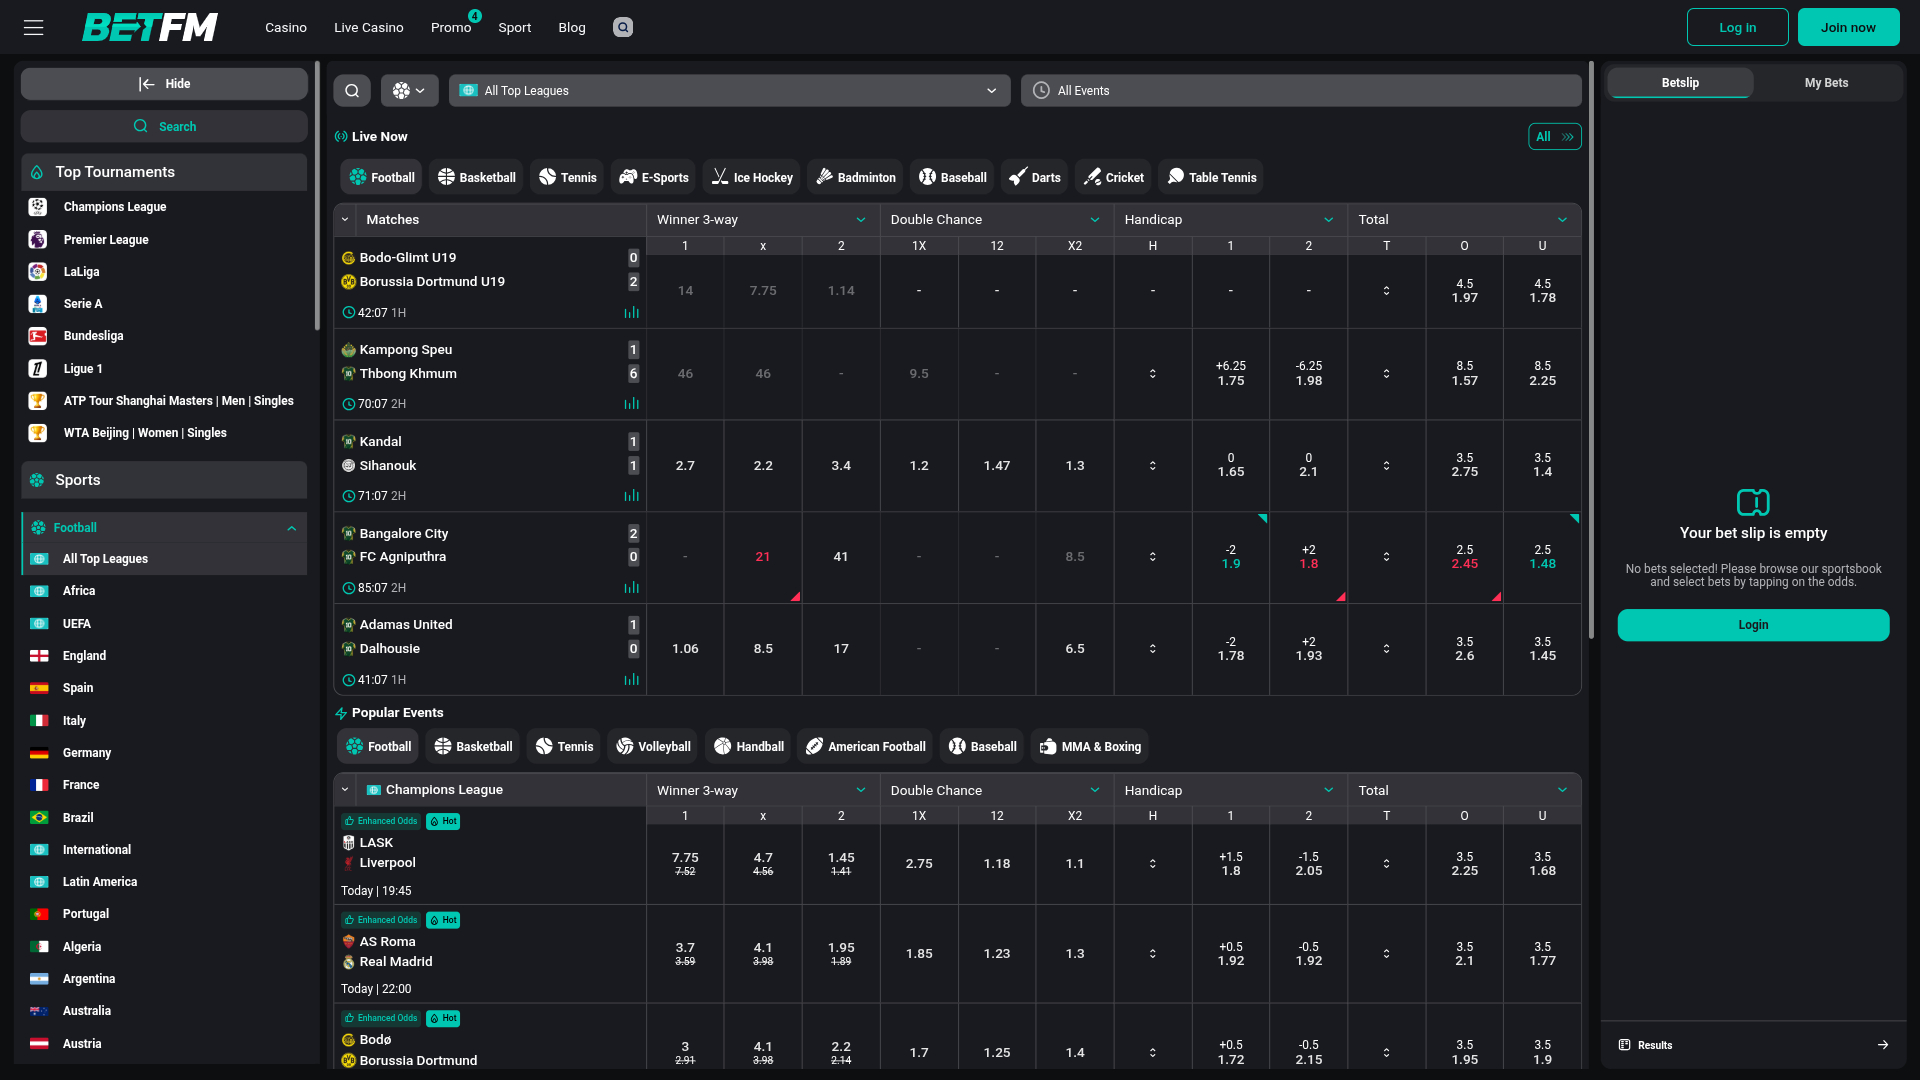The image size is (1920, 1080).
Task: Open stats icon for Bodo-Glimt U19 match
Action: click(x=631, y=312)
